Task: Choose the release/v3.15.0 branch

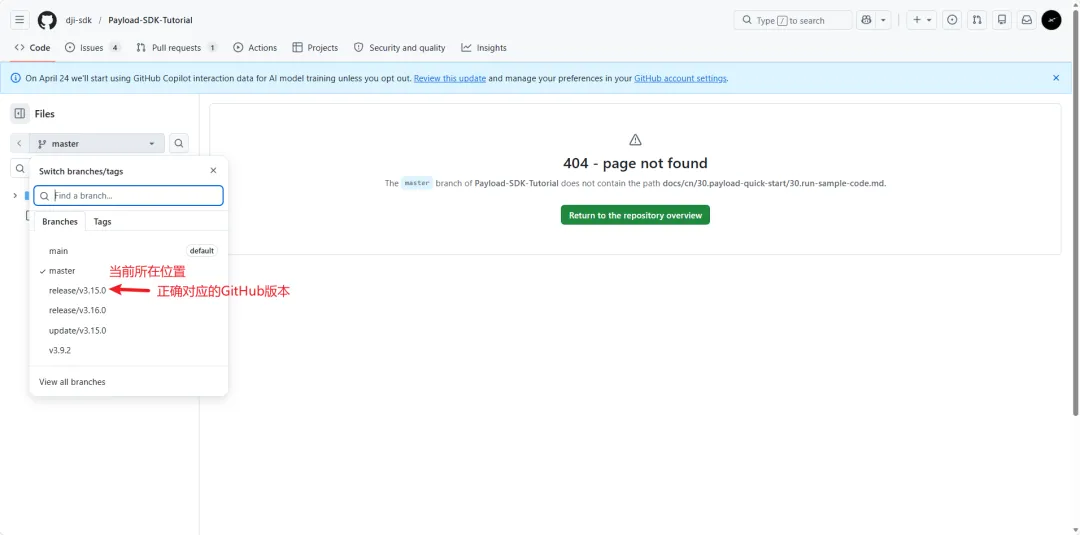Action: click(128, 291)
